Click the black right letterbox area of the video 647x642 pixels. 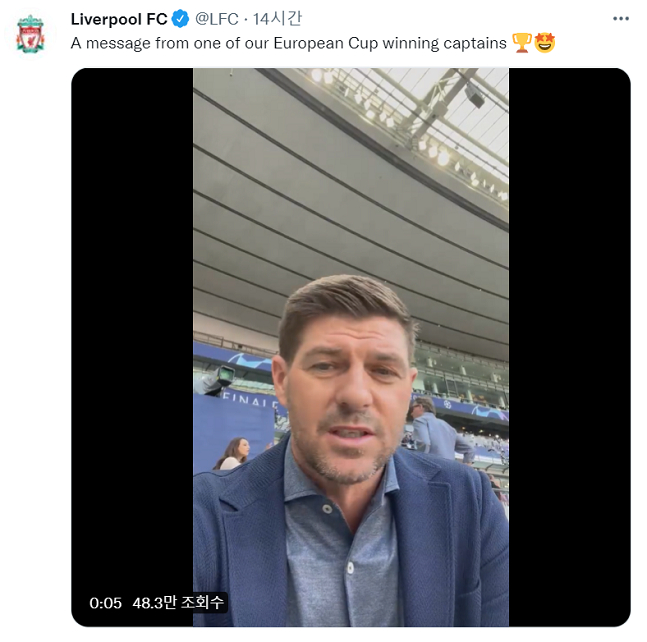tap(569, 347)
